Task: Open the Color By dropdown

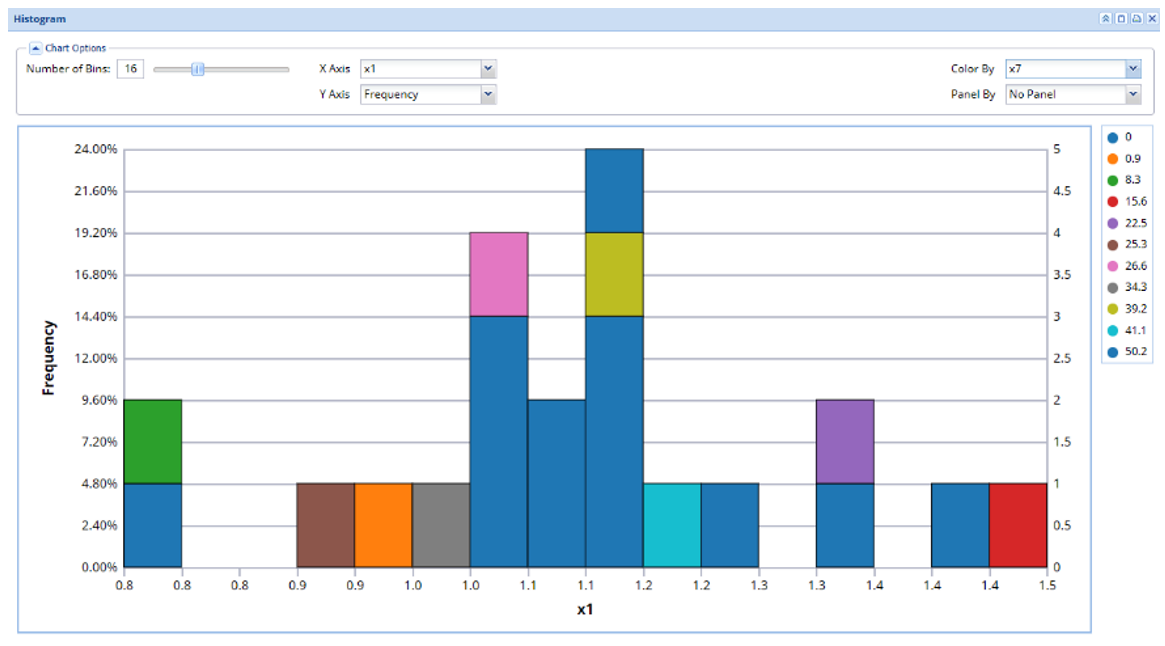Action: click(1132, 69)
